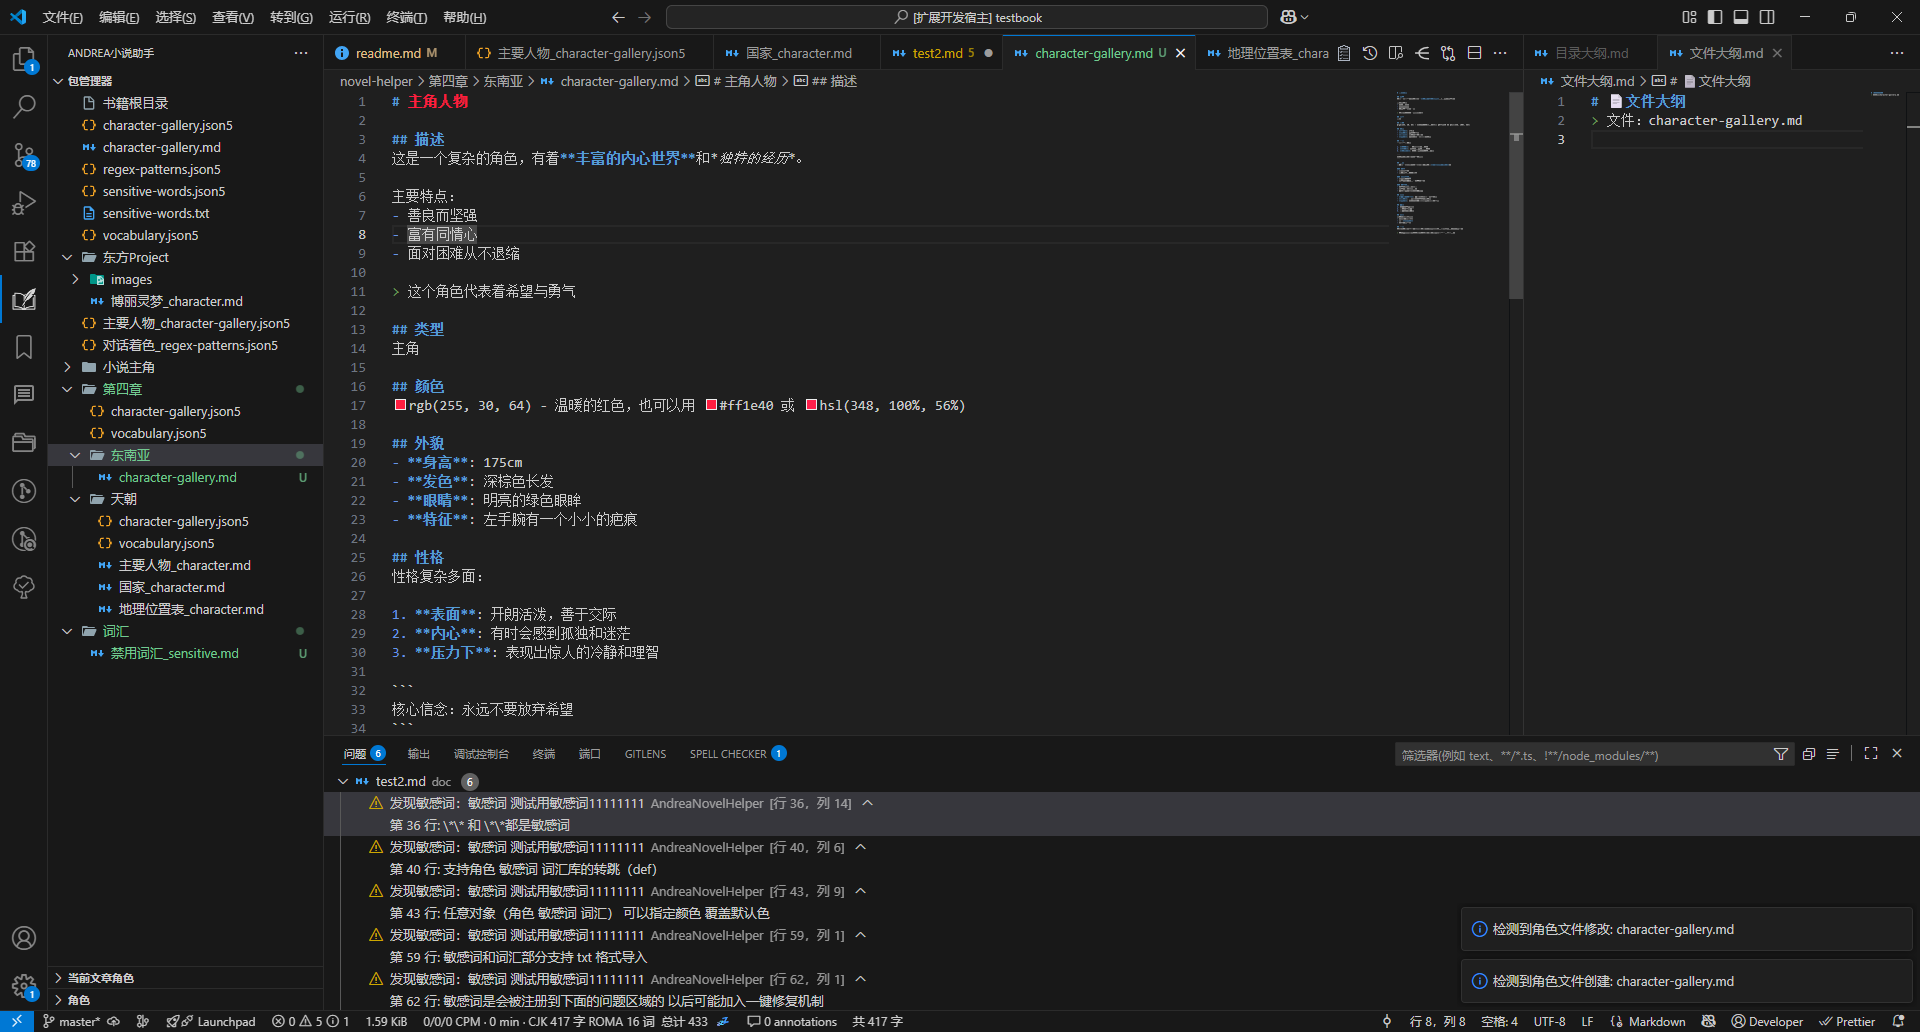Open the 终端(T) menu
This screenshot has height=1032, width=1920.
[406, 17]
